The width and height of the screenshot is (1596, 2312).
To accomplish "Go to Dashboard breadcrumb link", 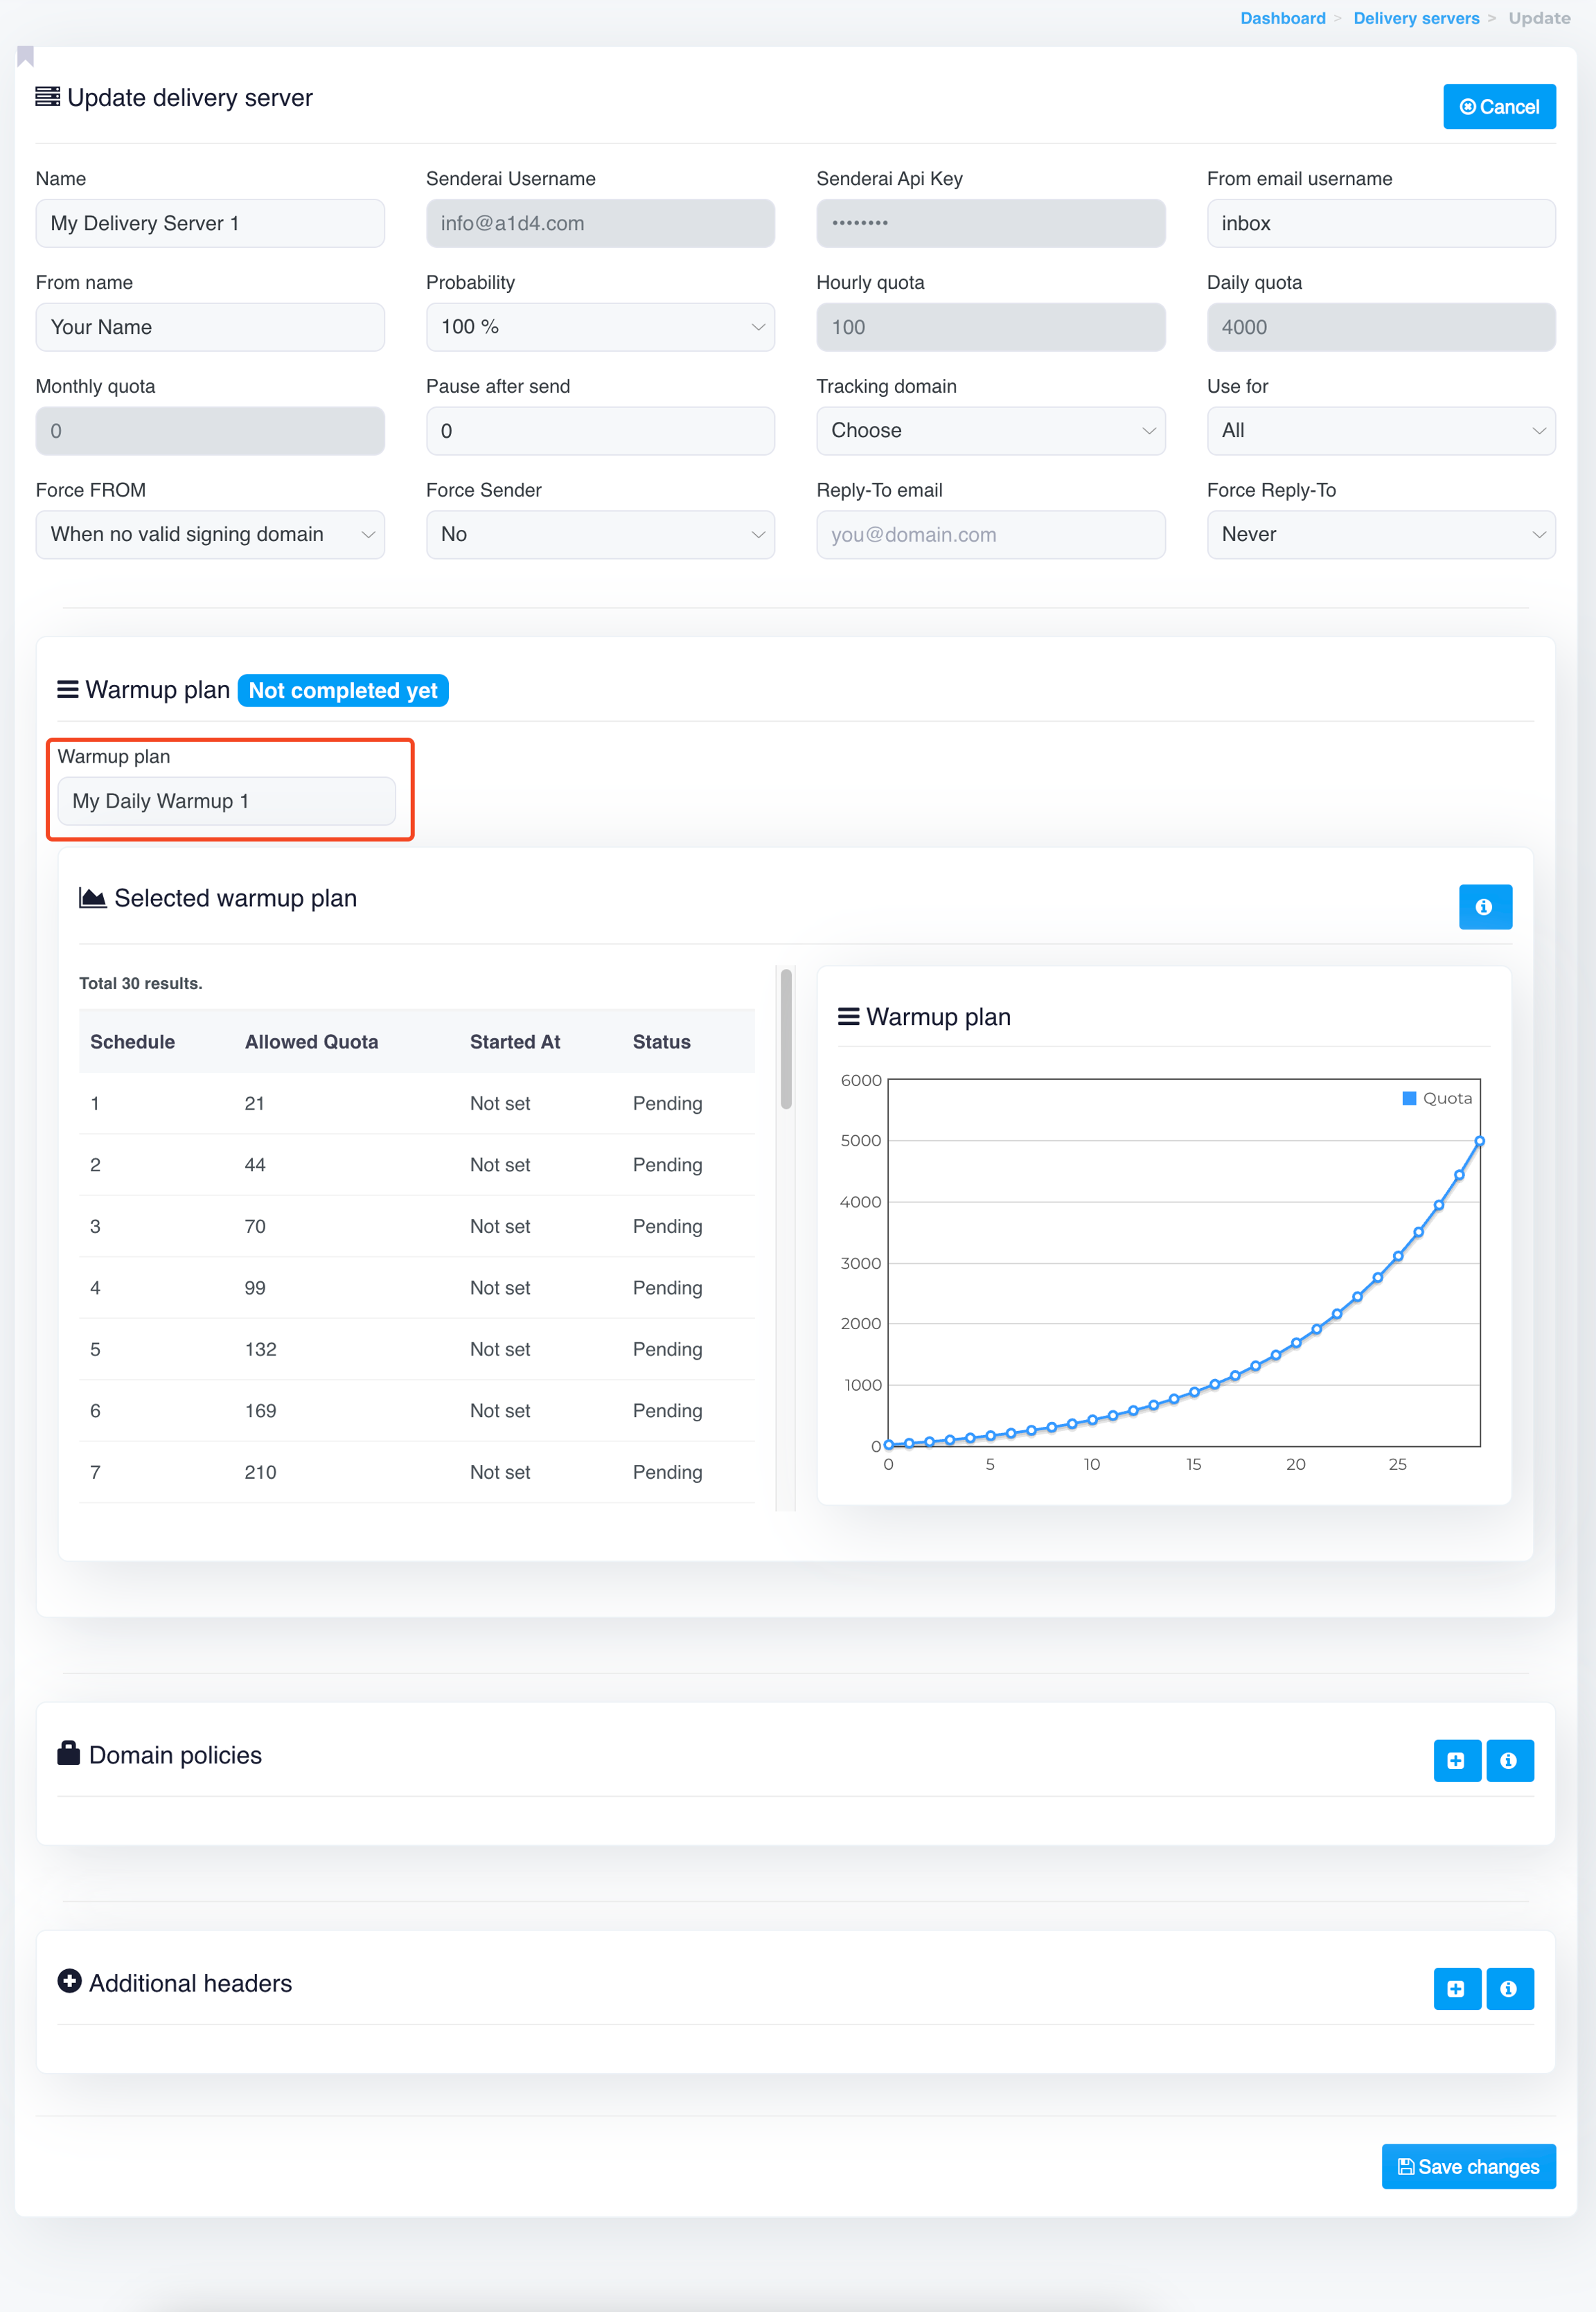I will tap(1282, 18).
